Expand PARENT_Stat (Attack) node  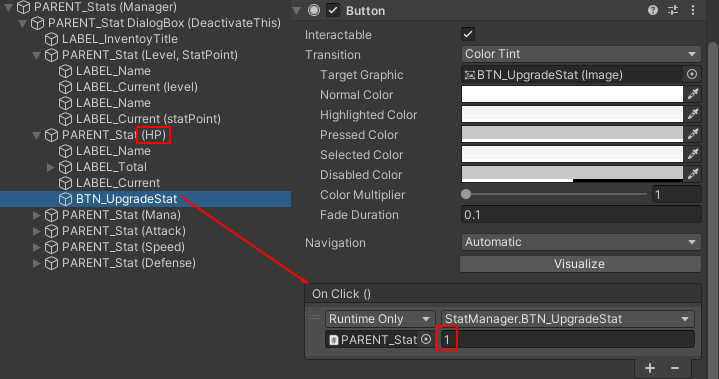pyautogui.click(x=37, y=231)
